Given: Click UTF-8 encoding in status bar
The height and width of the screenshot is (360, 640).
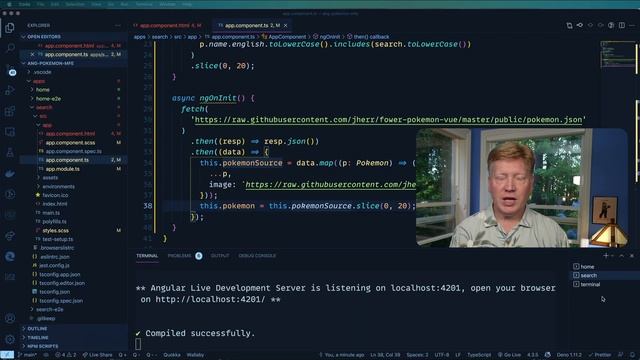Looking at the screenshot, I should pyautogui.click(x=442, y=355).
